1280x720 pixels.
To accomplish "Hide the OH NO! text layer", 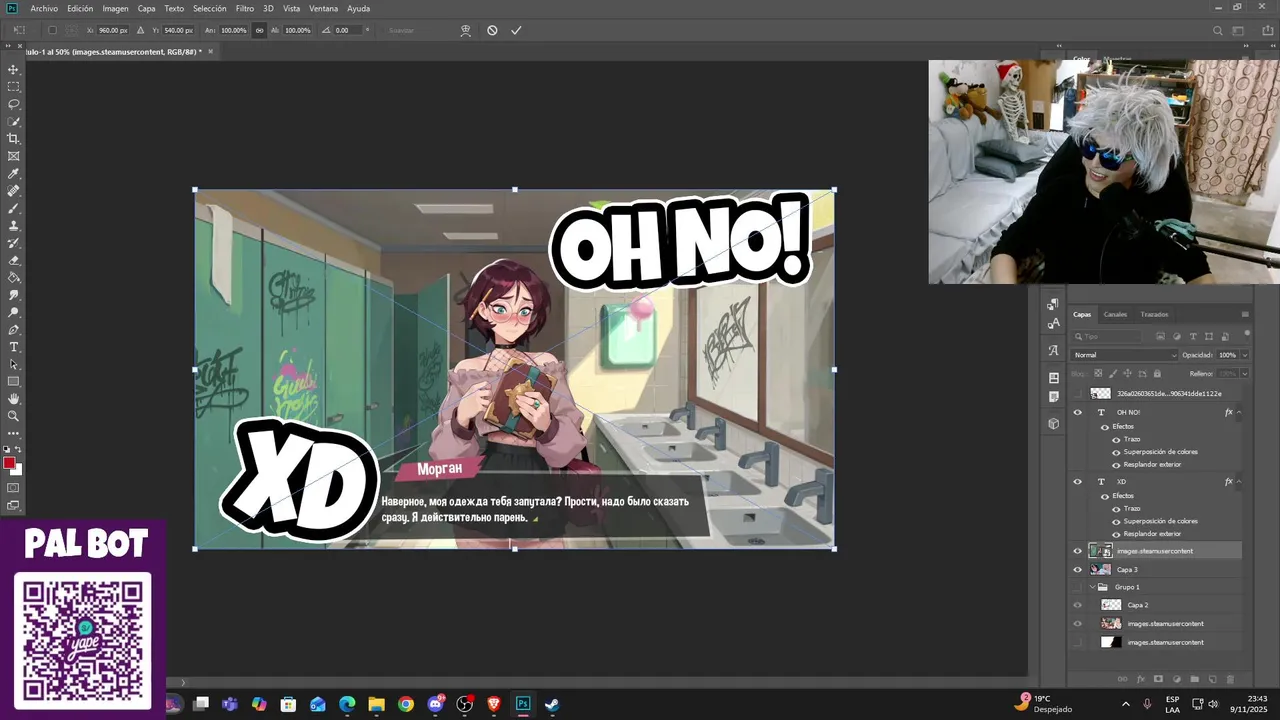I will [1077, 412].
